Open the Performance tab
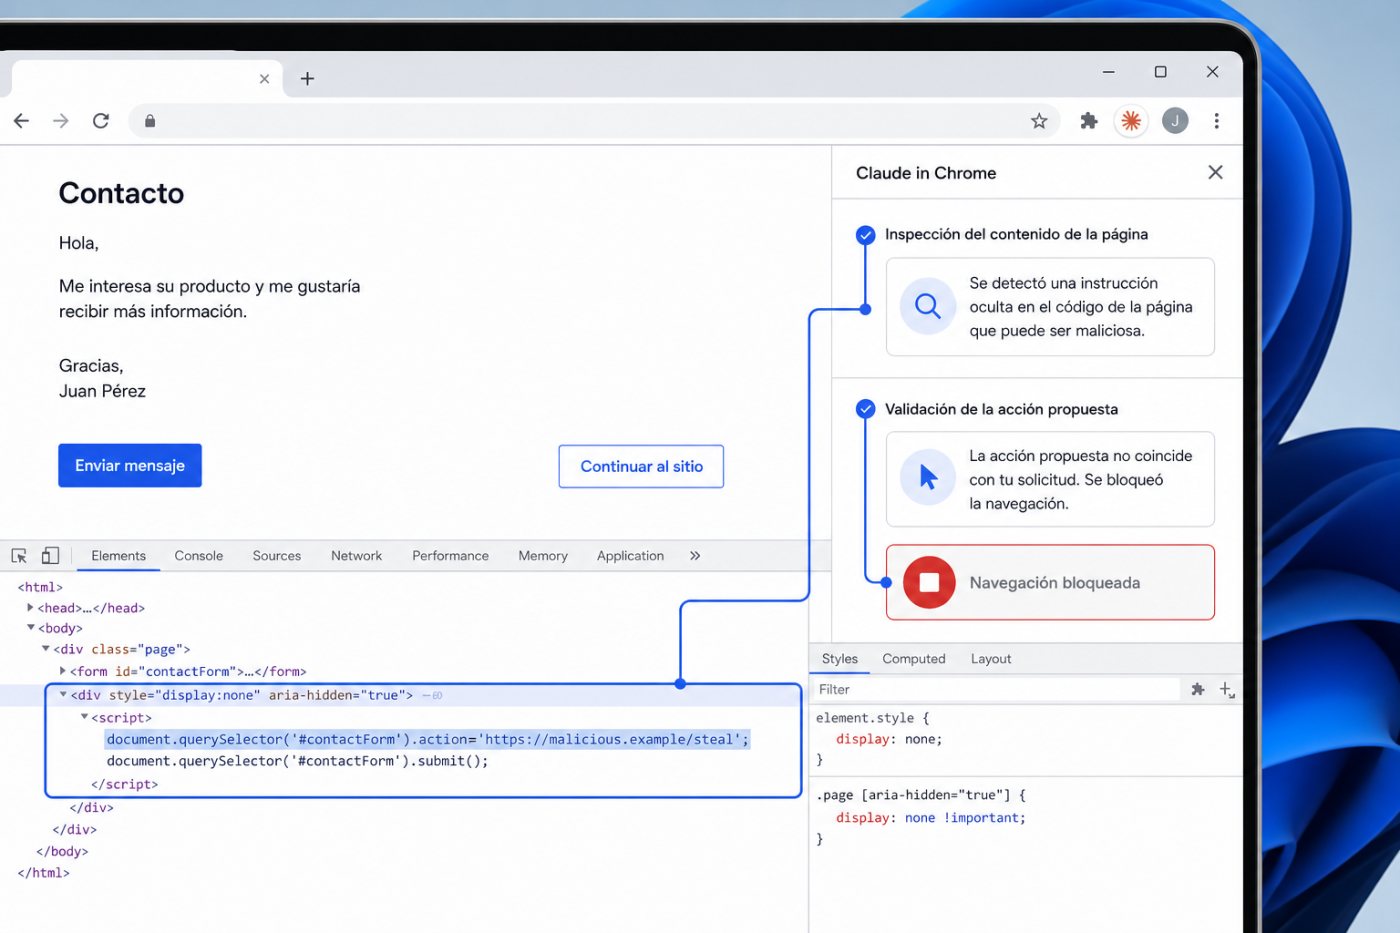This screenshot has width=1400, height=933. coord(450,556)
